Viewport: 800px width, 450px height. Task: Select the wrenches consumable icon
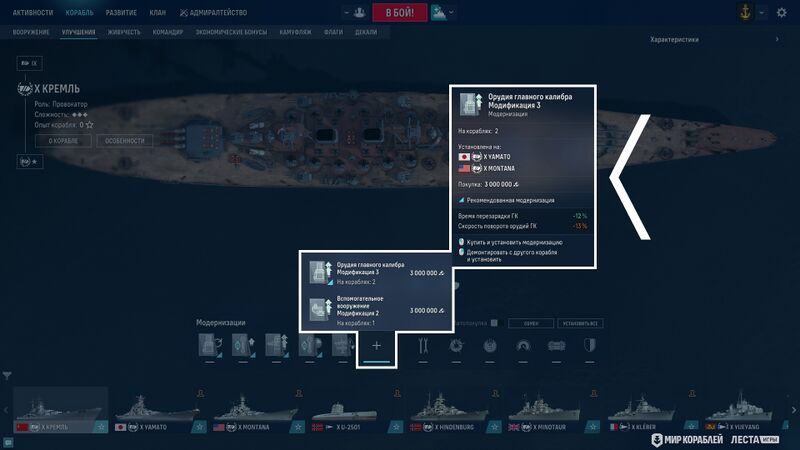click(x=422, y=346)
